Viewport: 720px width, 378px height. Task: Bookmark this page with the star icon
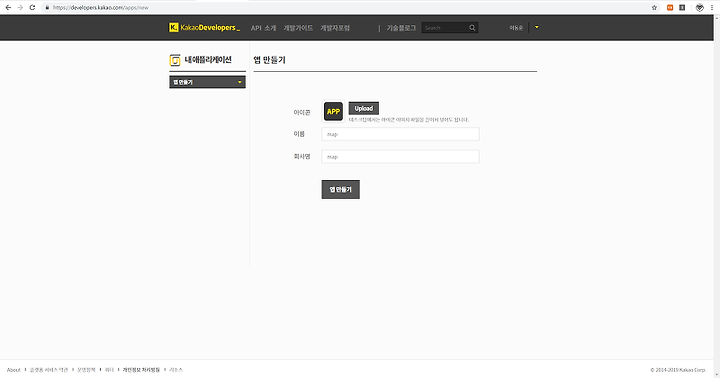654,7
